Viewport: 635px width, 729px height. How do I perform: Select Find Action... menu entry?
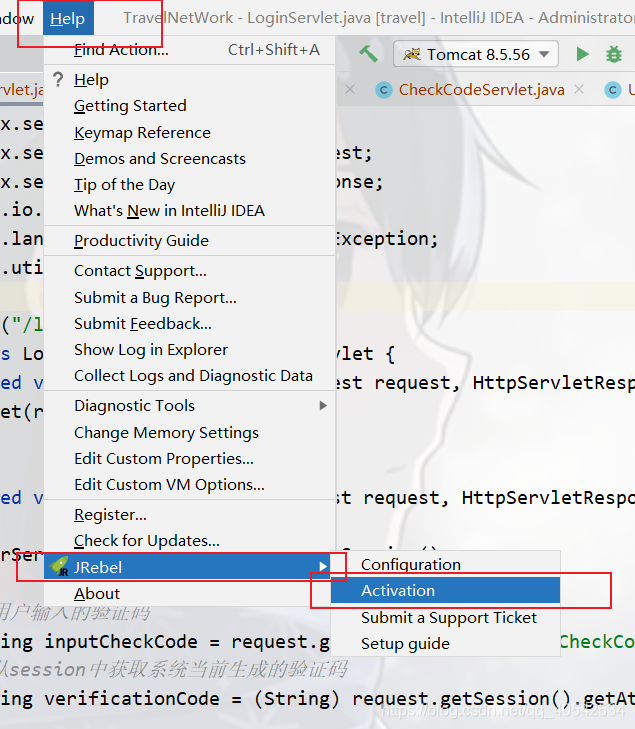[190, 49]
